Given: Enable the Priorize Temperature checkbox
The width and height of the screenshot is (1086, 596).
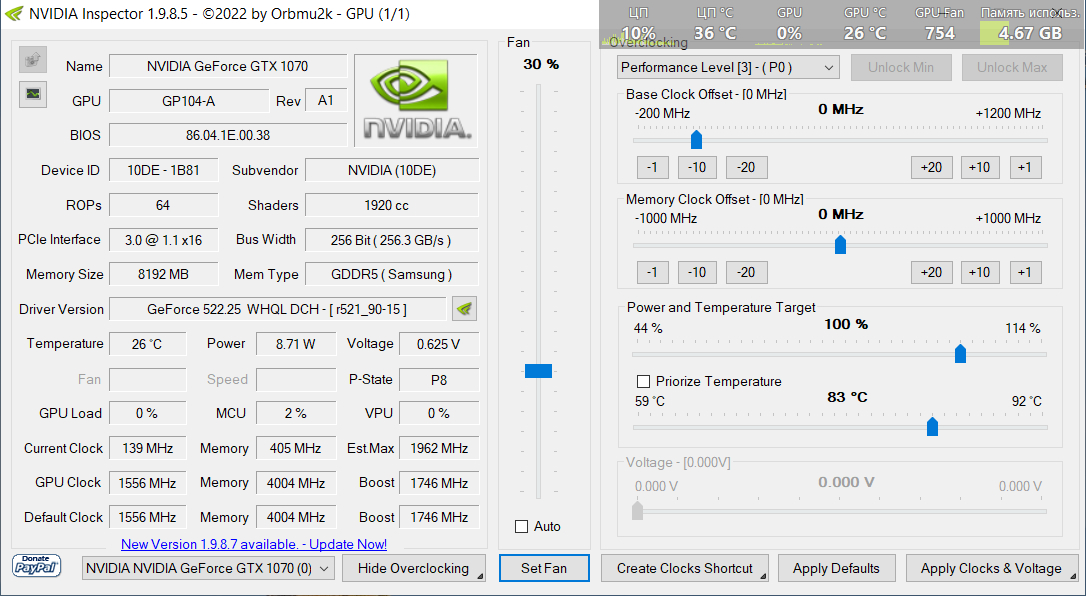Looking at the screenshot, I should pyautogui.click(x=643, y=381).
